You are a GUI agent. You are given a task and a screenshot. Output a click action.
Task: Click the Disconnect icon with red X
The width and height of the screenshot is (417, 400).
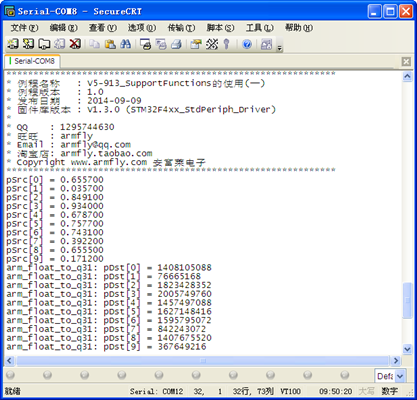click(75, 44)
